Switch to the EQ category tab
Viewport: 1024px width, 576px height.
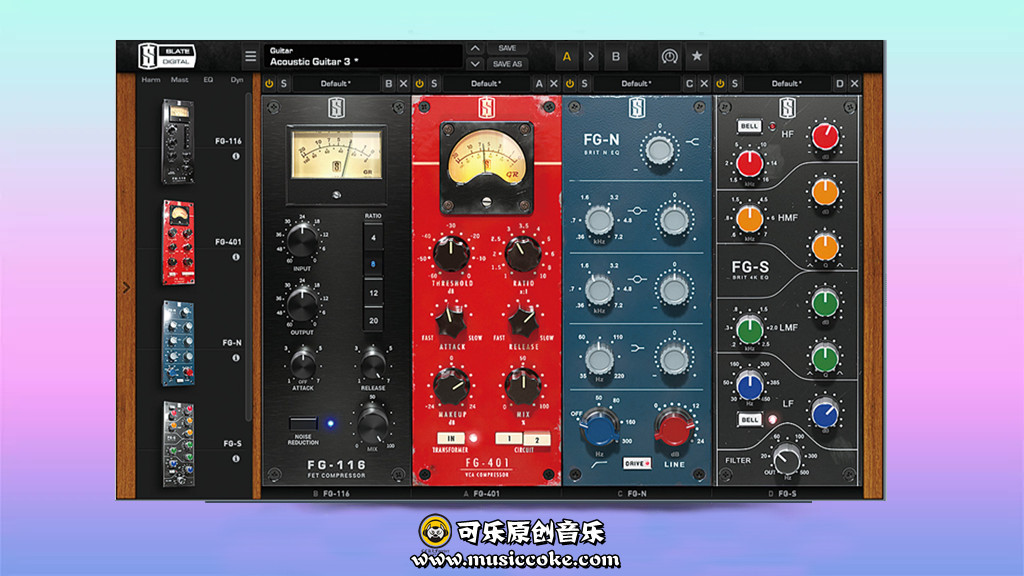(x=208, y=80)
